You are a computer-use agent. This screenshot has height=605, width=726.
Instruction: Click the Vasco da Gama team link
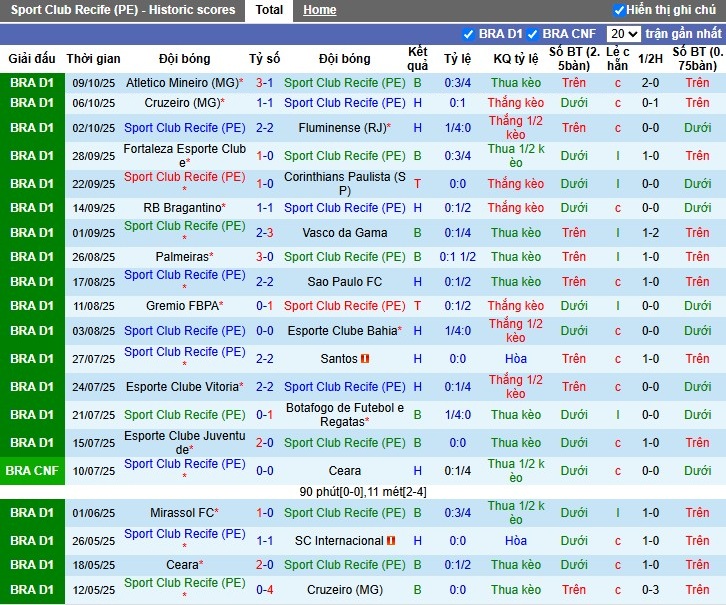pyautogui.click(x=344, y=233)
